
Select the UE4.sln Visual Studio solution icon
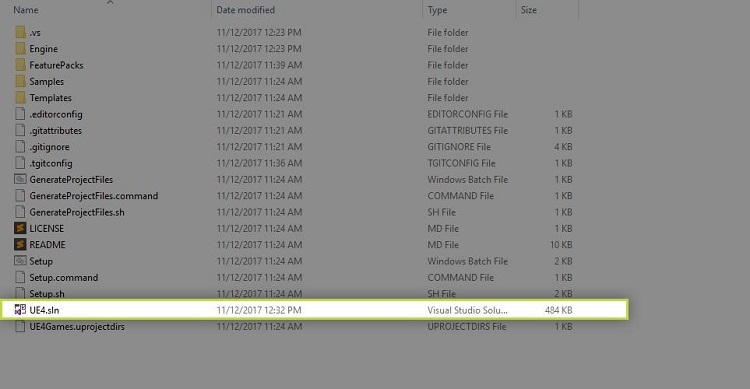pyautogui.click(x=20, y=310)
